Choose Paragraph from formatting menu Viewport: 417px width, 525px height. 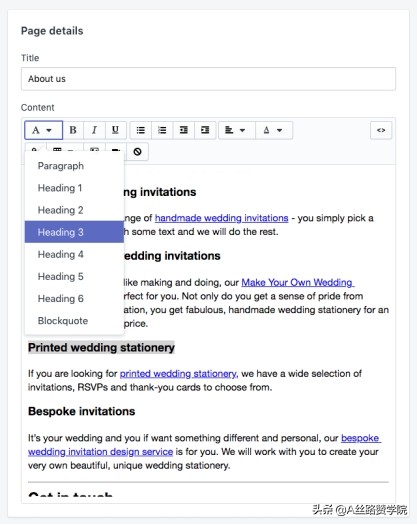(74, 166)
